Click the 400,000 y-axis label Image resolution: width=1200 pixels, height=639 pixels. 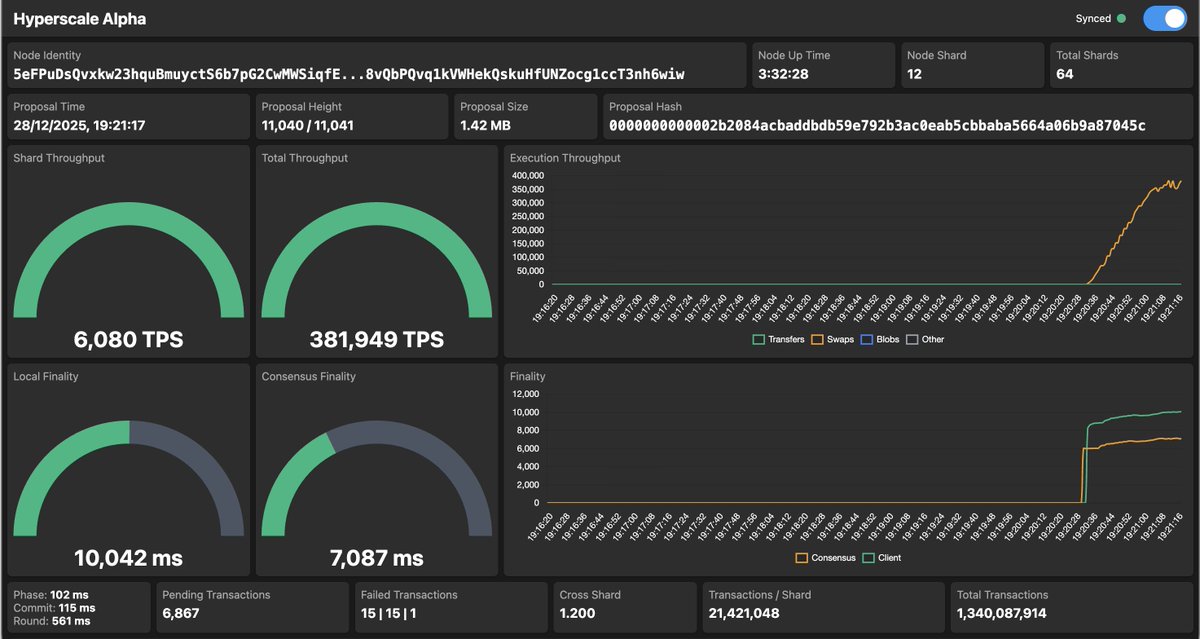pos(526,175)
